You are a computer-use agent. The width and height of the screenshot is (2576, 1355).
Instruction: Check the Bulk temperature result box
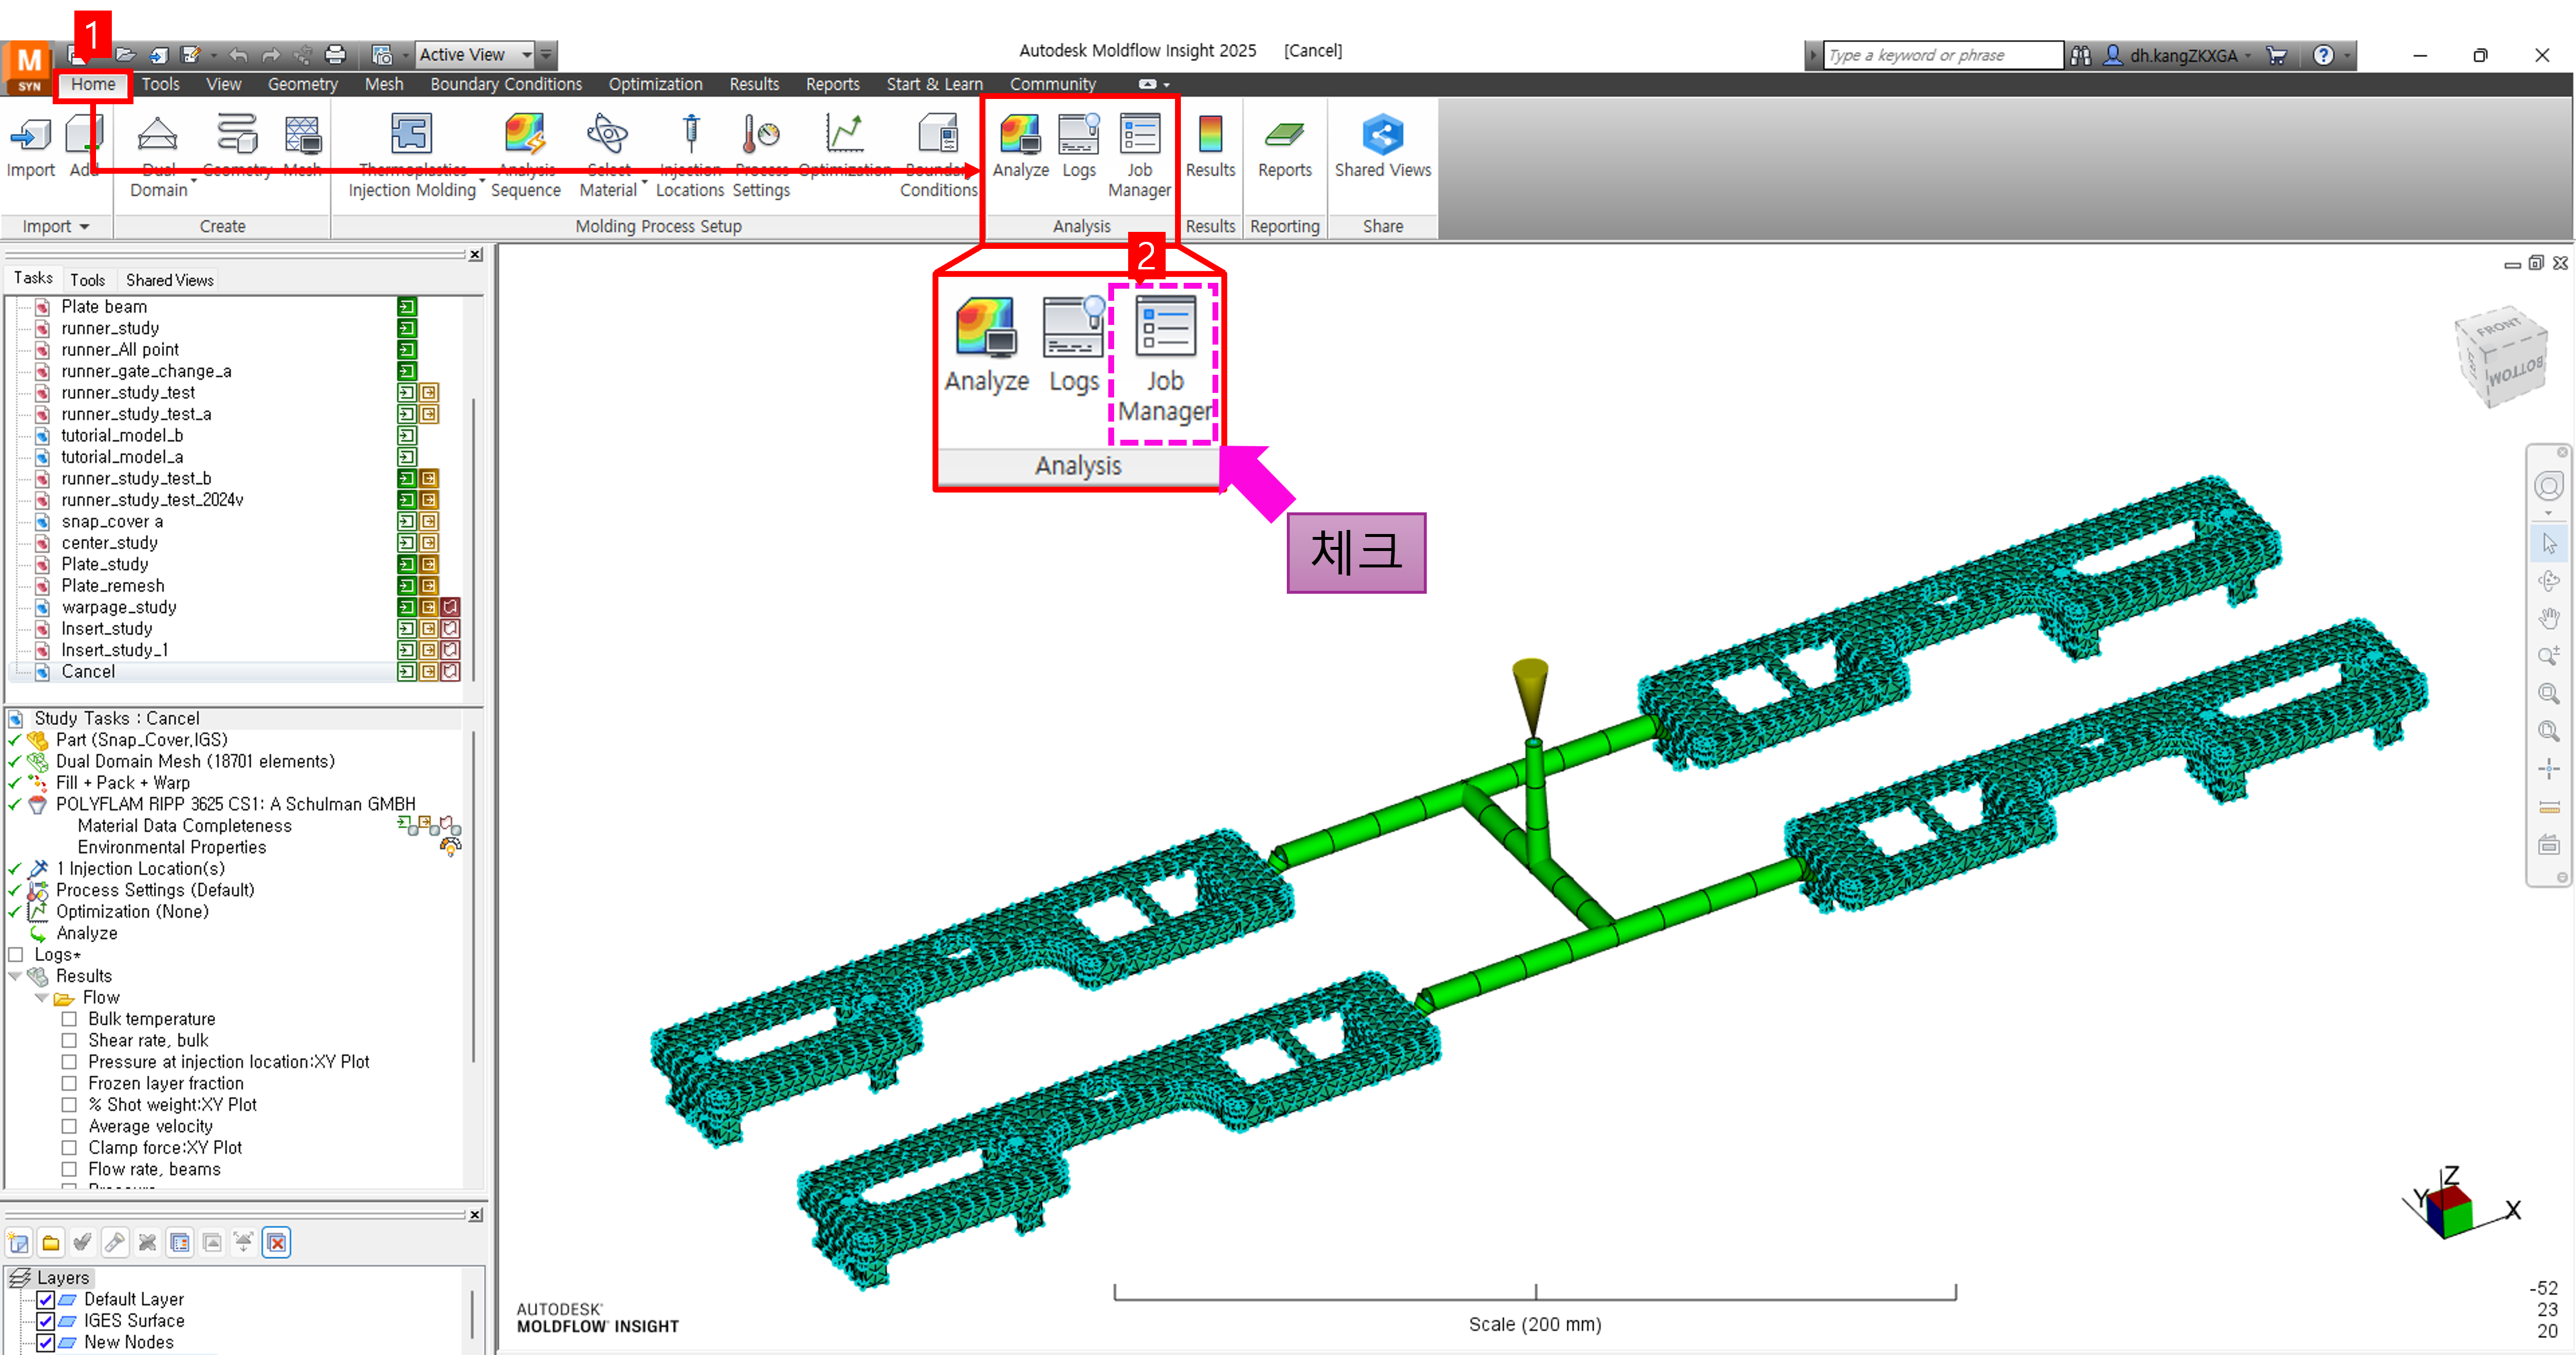pyautogui.click(x=69, y=1019)
